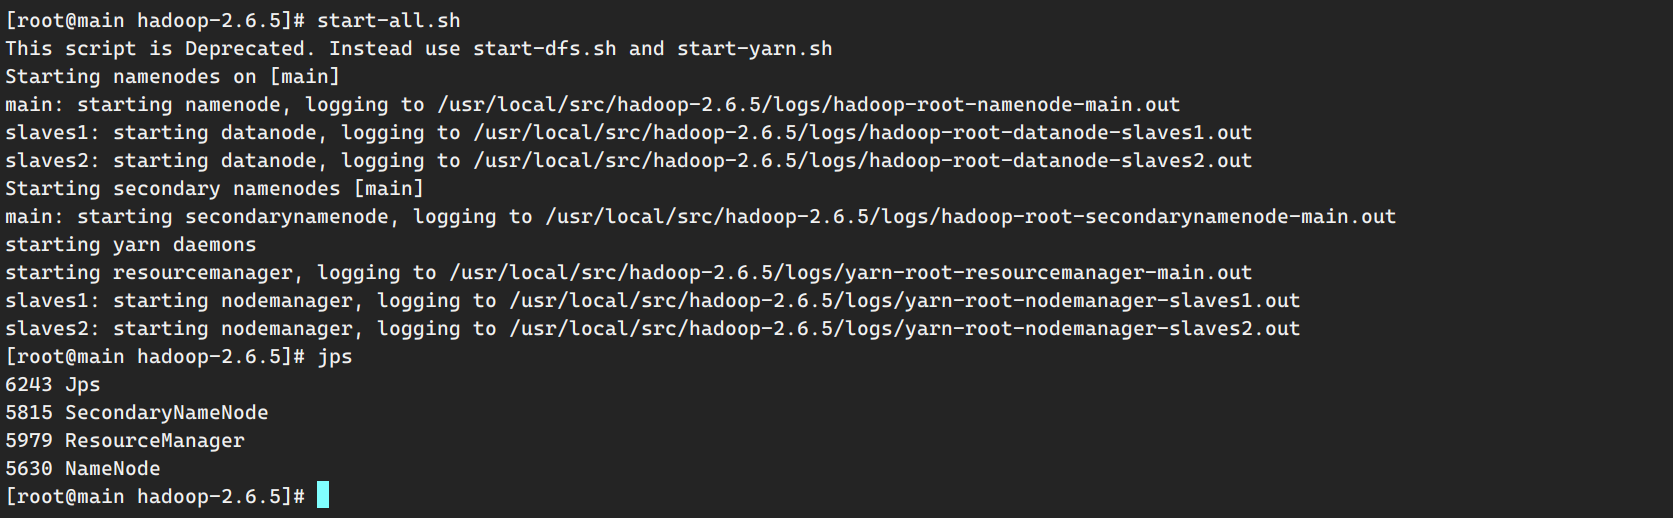This screenshot has height=518, width=1673.
Task: Click the 'Starting namenodes on [main]' line
Action: coord(172,76)
